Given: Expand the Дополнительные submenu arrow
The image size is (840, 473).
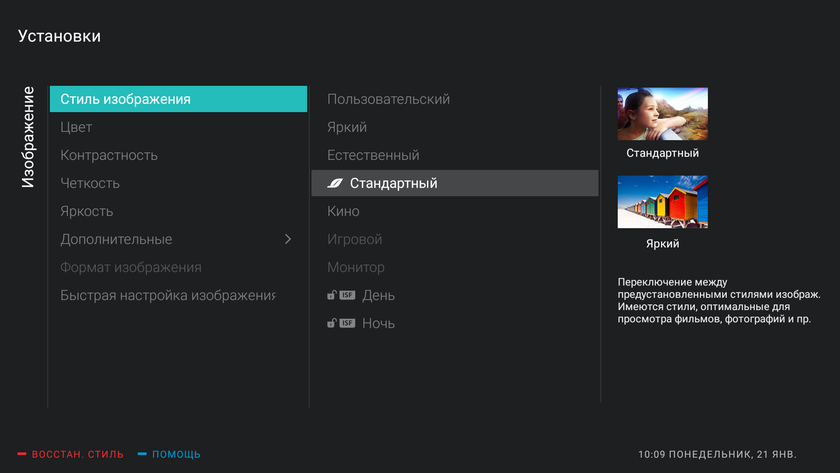Looking at the screenshot, I should (x=288, y=240).
